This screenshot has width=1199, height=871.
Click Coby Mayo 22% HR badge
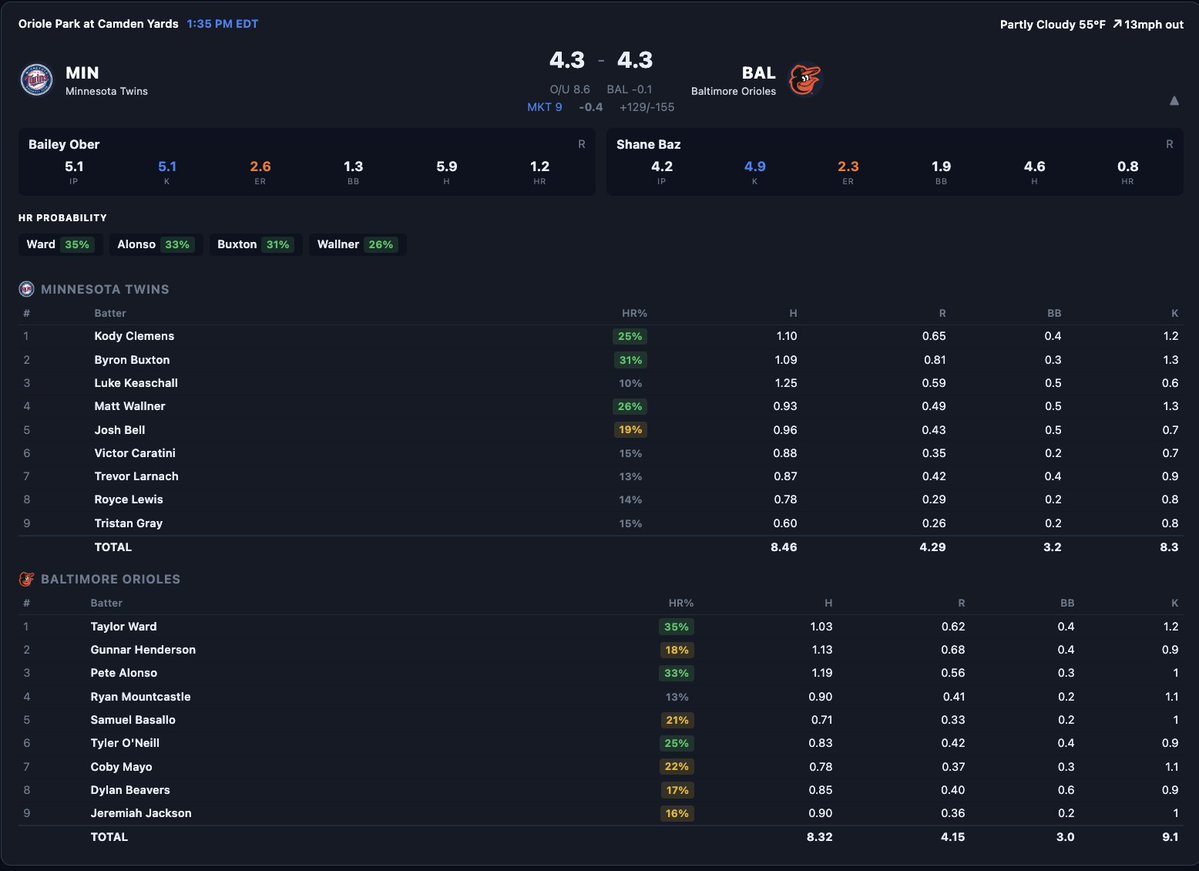click(x=677, y=766)
